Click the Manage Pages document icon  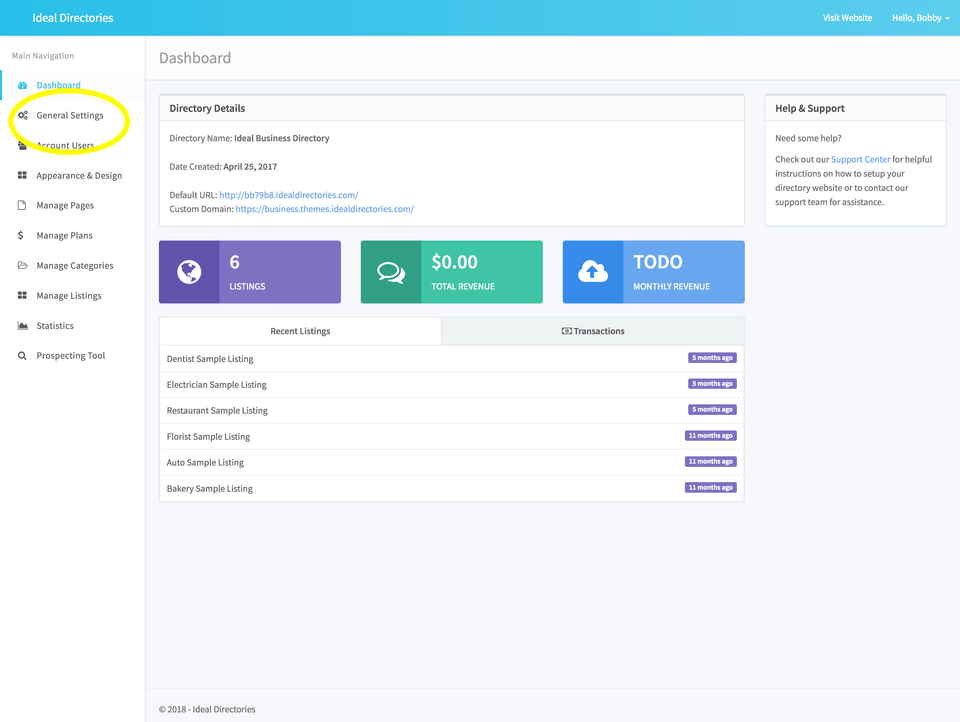22,206
